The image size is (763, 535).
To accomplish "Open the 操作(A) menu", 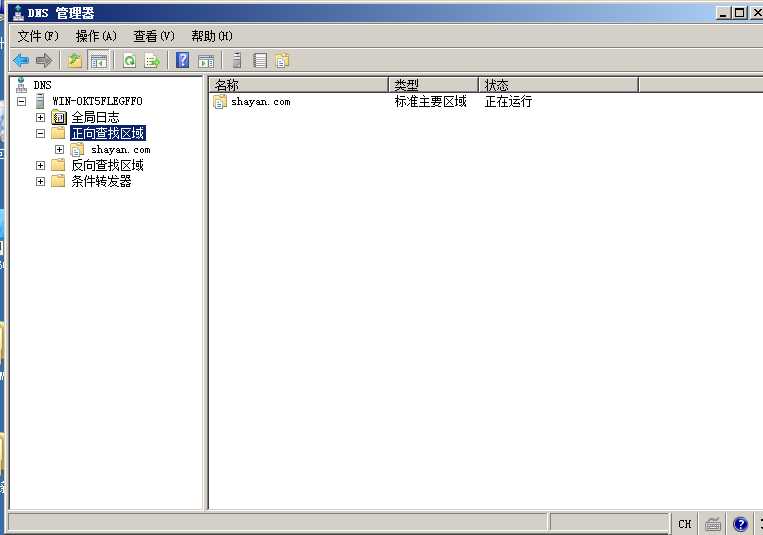I will coord(96,36).
